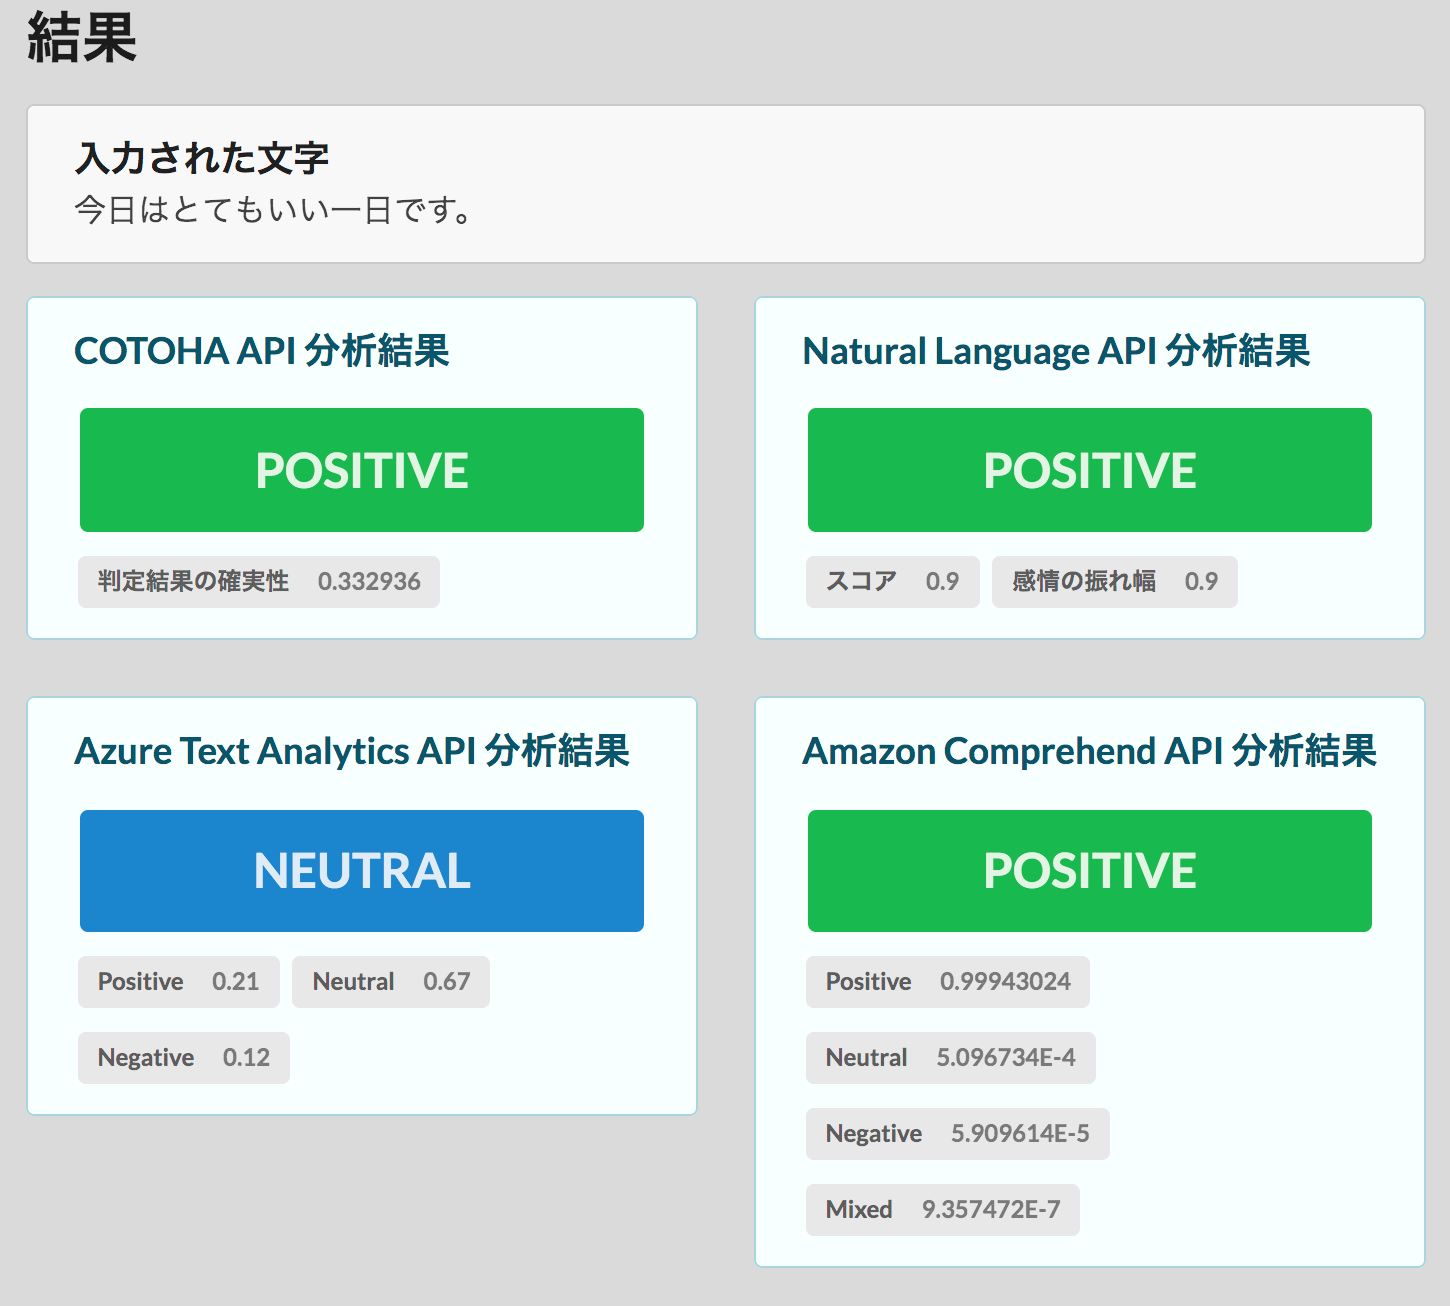Select the Negative 0.12 score chip
The width and height of the screenshot is (1450, 1306).
click(183, 1057)
